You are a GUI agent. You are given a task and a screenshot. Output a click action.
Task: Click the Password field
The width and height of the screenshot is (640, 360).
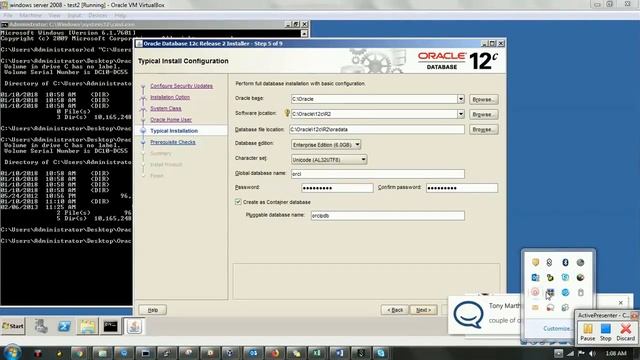click(x=337, y=188)
